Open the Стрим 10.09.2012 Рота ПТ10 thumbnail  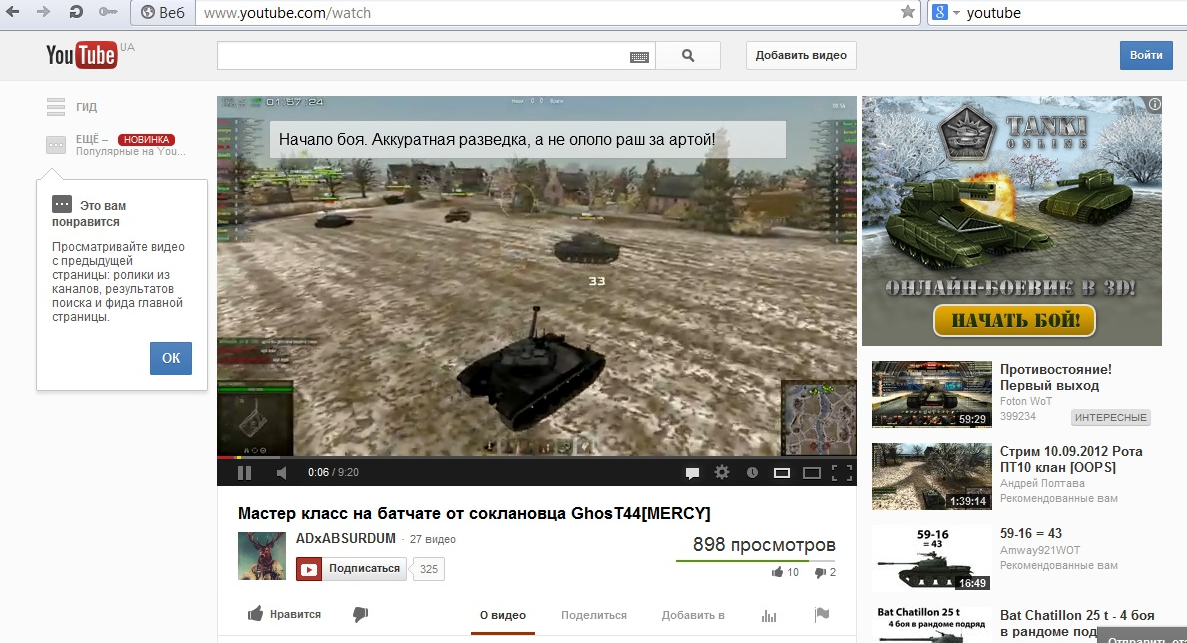[x=932, y=476]
